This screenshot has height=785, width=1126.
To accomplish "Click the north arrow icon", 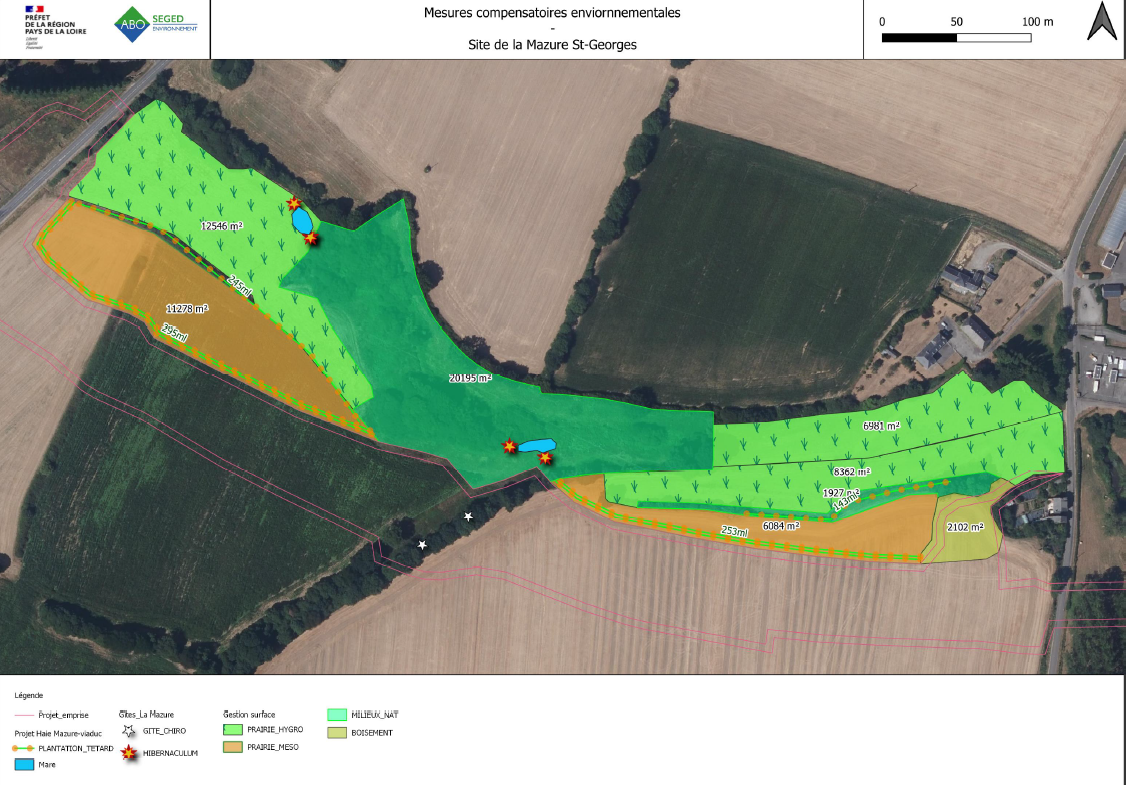I will coord(1102,22).
